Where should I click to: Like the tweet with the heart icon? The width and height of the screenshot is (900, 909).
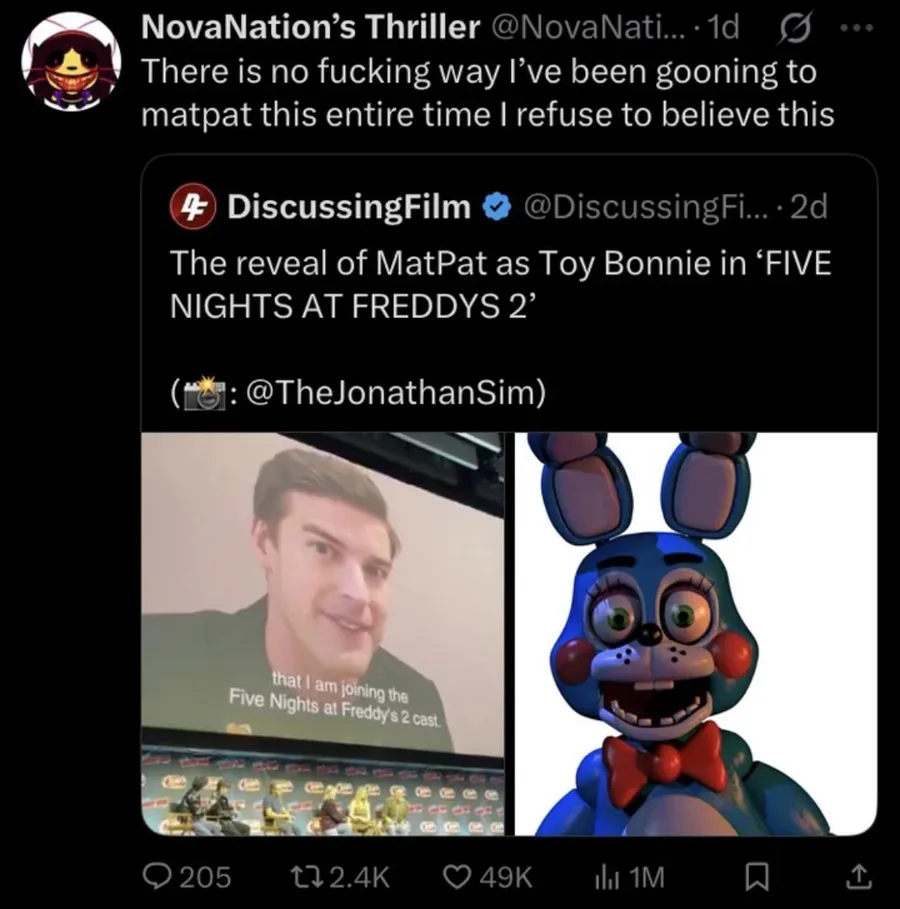(457, 877)
